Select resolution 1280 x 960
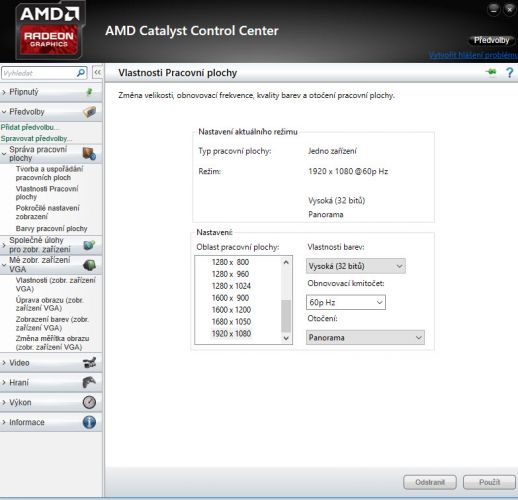 point(230,274)
